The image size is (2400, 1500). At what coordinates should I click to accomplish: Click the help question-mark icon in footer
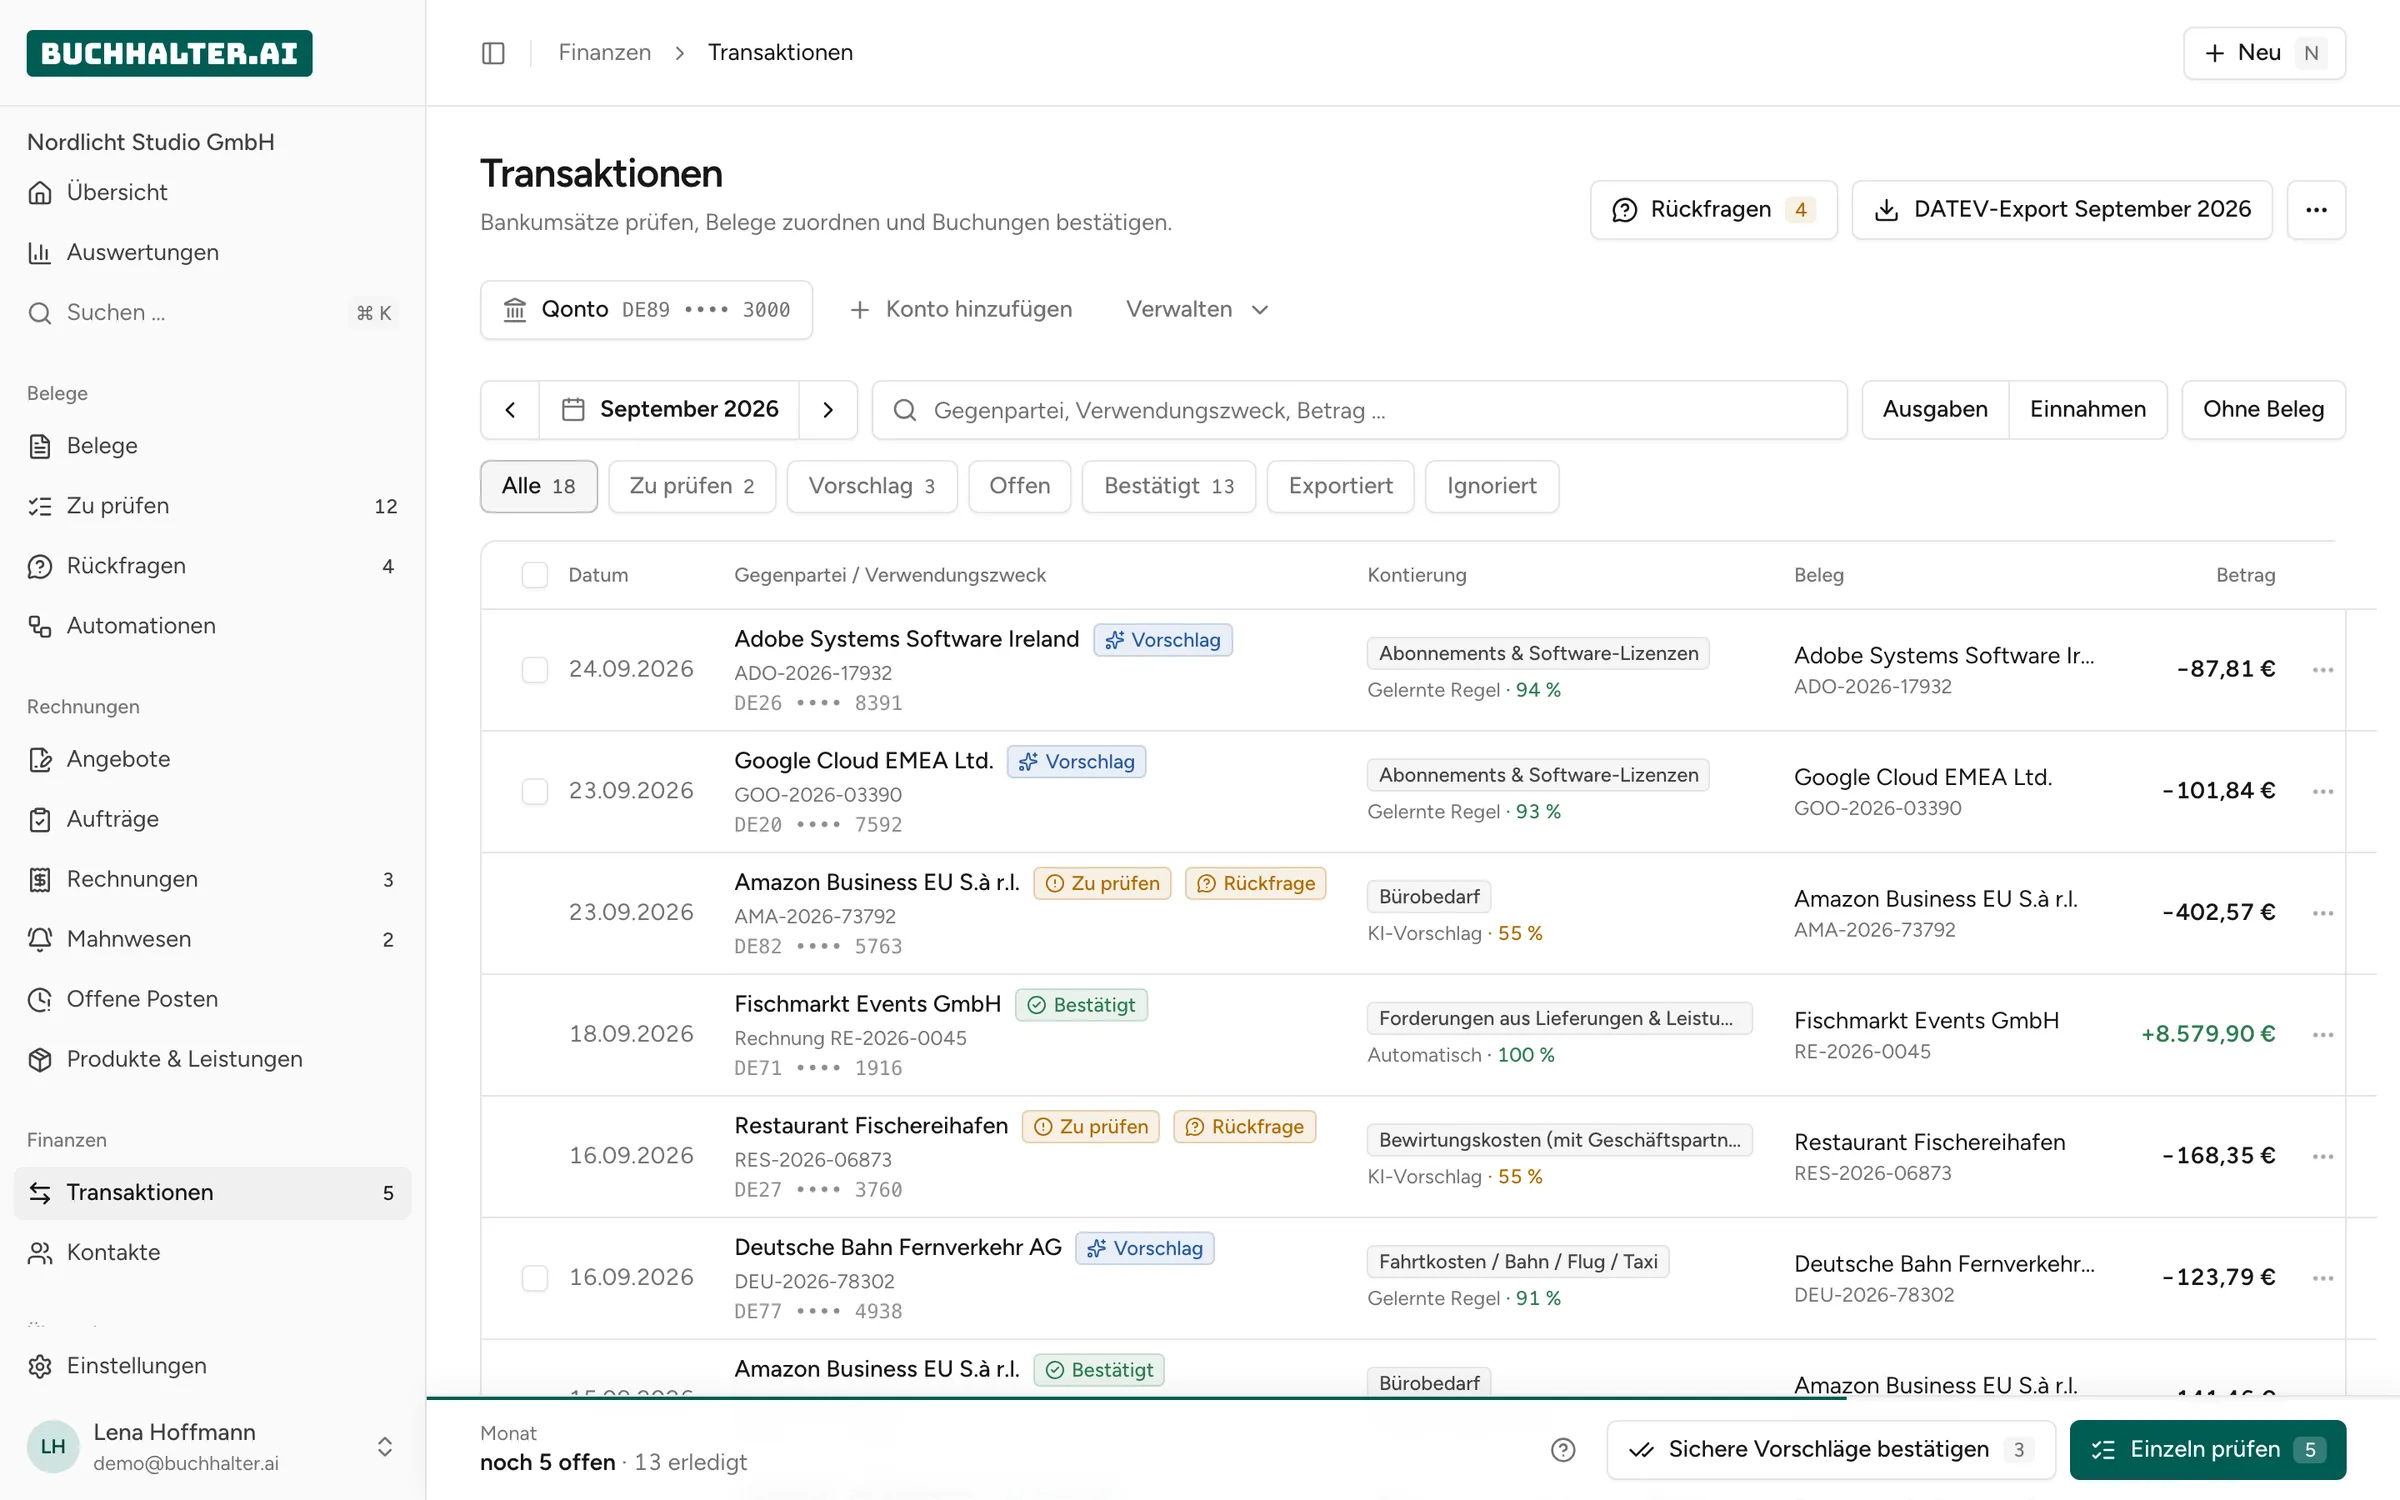pos(1563,1450)
